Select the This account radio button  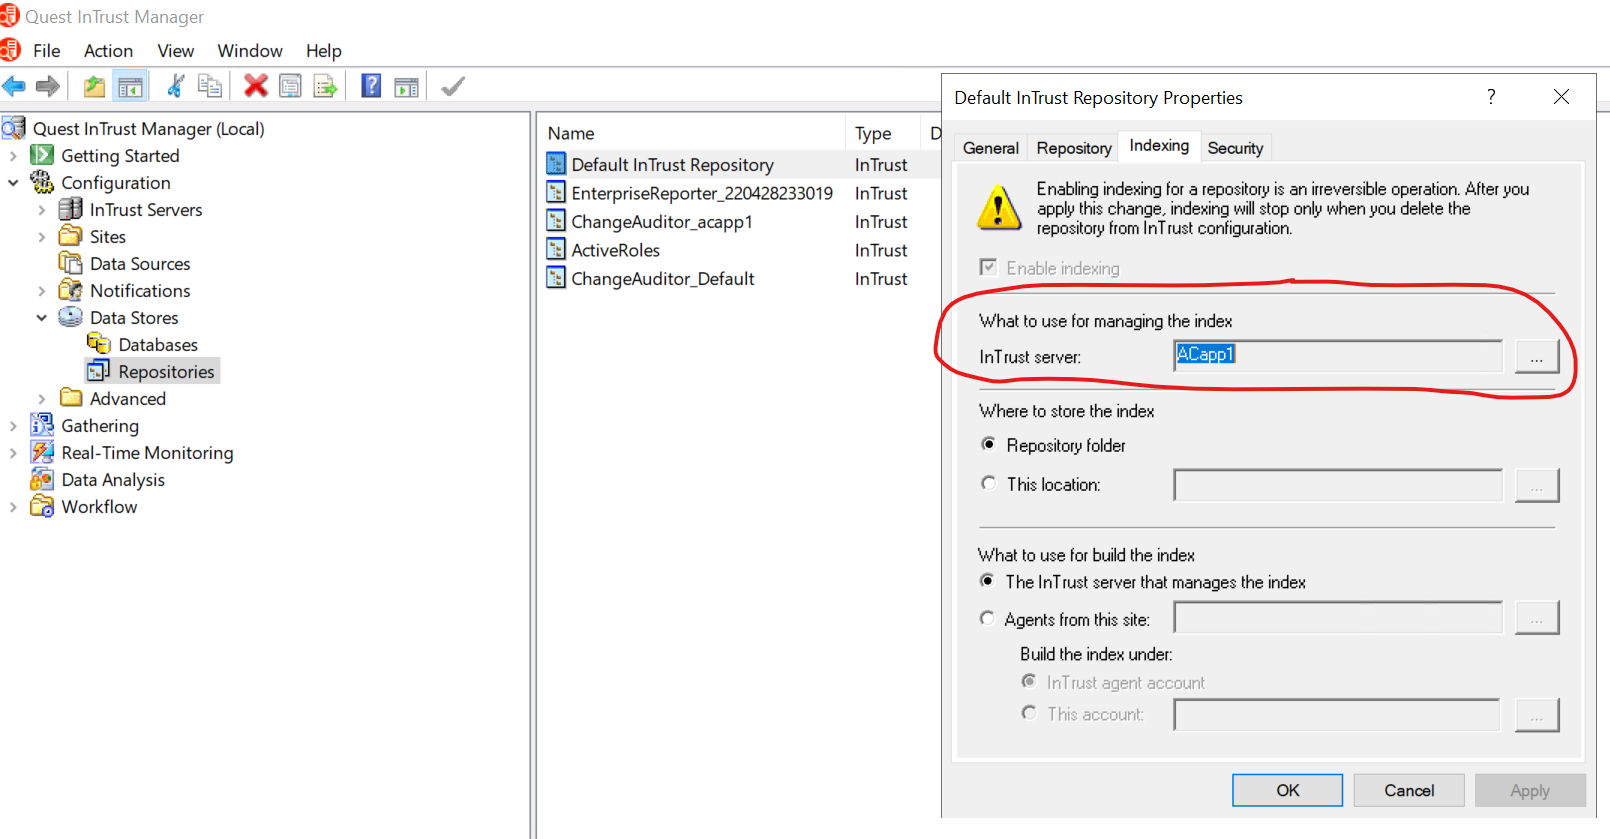coord(1029,713)
